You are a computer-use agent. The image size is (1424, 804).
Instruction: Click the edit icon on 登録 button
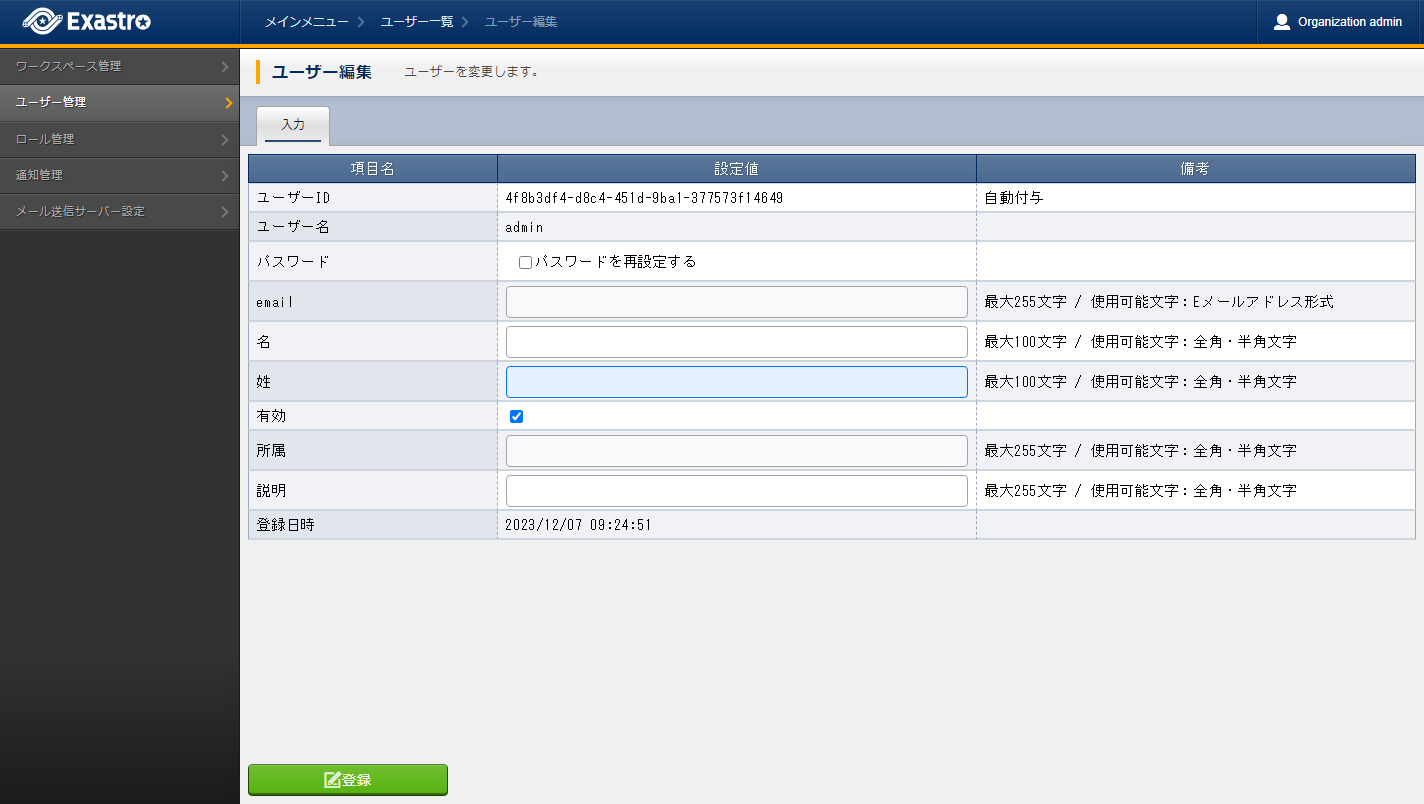point(332,780)
